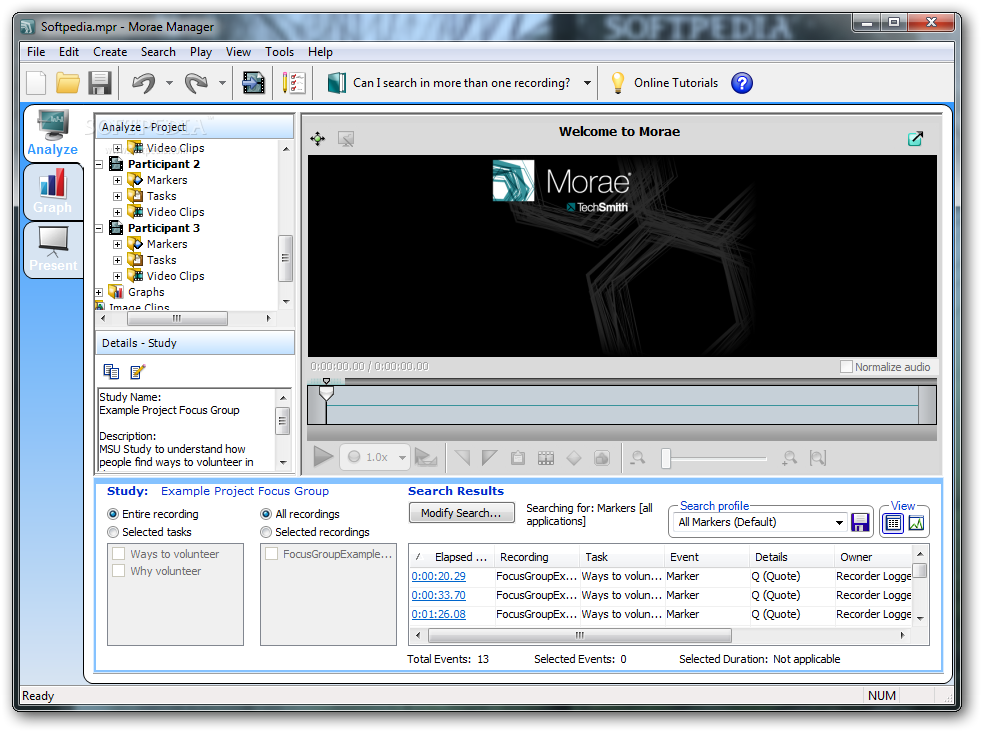Open the Undo history dropdown arrow
The image size is (982, 732).
click(169, 83)
